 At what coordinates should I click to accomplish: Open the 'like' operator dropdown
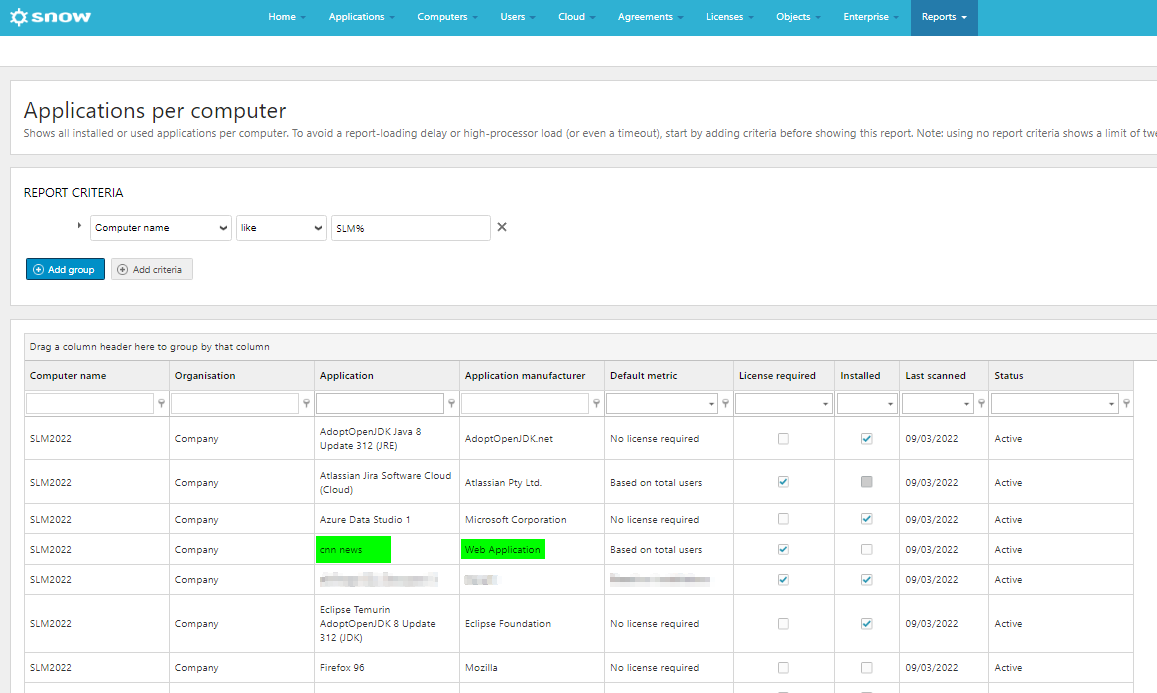pos(281,228)
